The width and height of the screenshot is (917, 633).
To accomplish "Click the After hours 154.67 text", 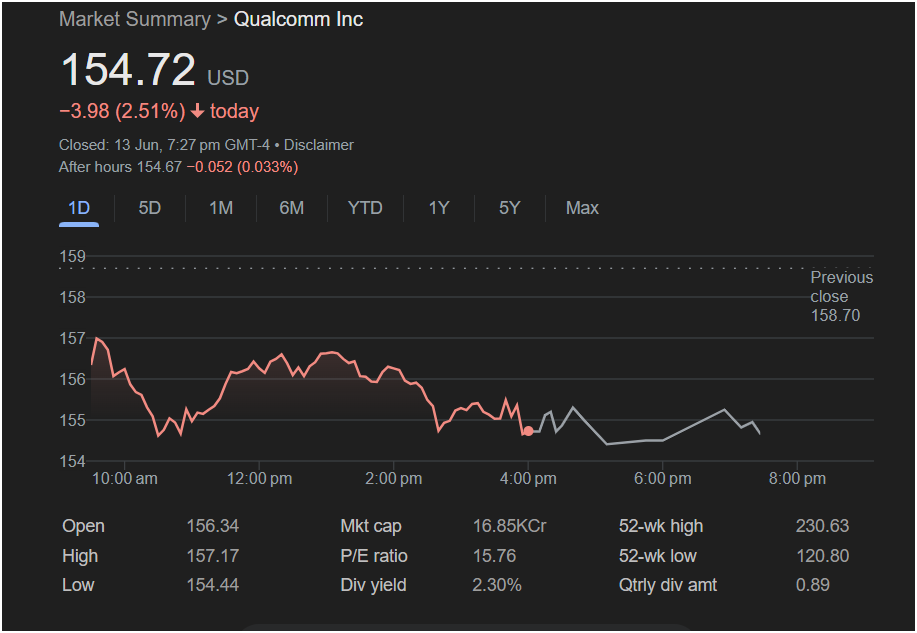I will click(120, 167).
